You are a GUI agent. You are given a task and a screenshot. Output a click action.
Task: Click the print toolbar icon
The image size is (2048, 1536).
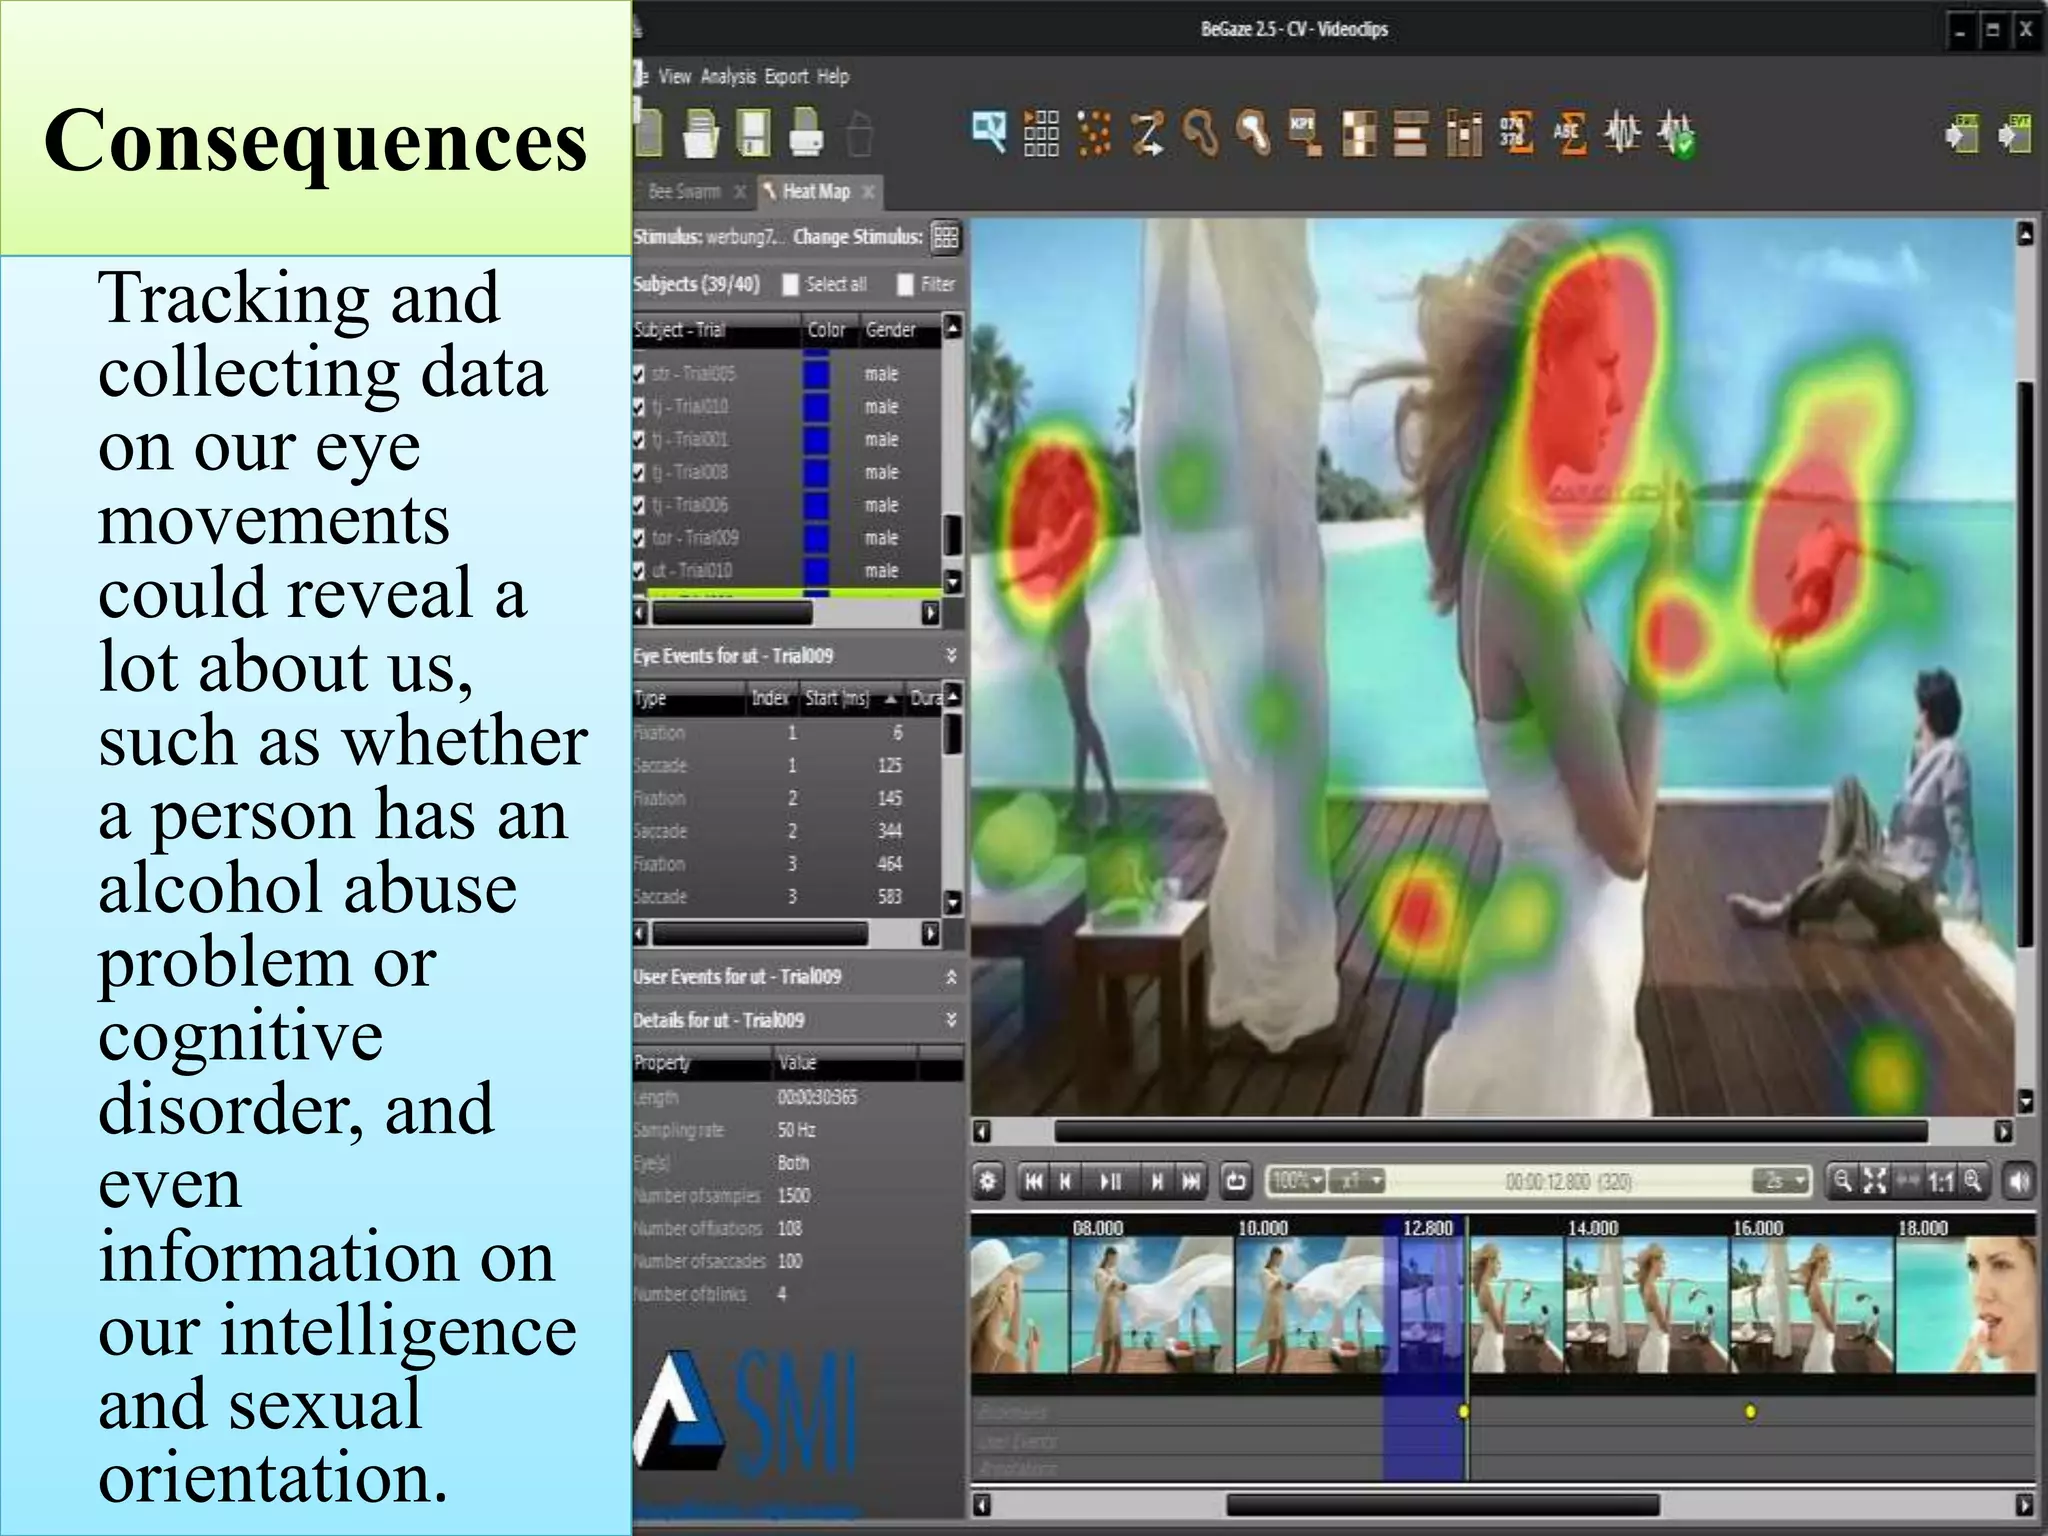[806, 134]
